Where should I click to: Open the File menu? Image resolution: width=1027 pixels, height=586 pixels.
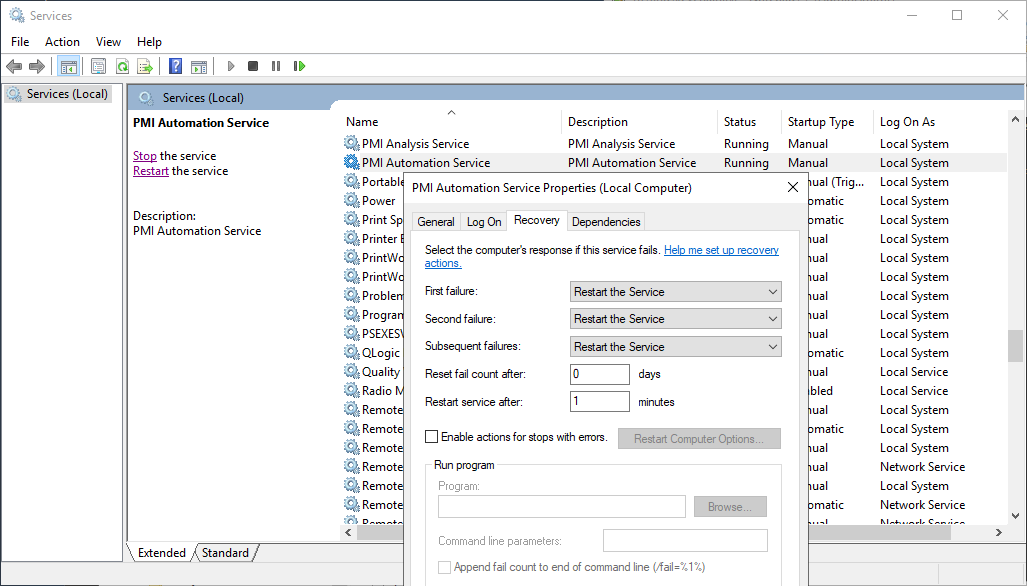[20, 41]
